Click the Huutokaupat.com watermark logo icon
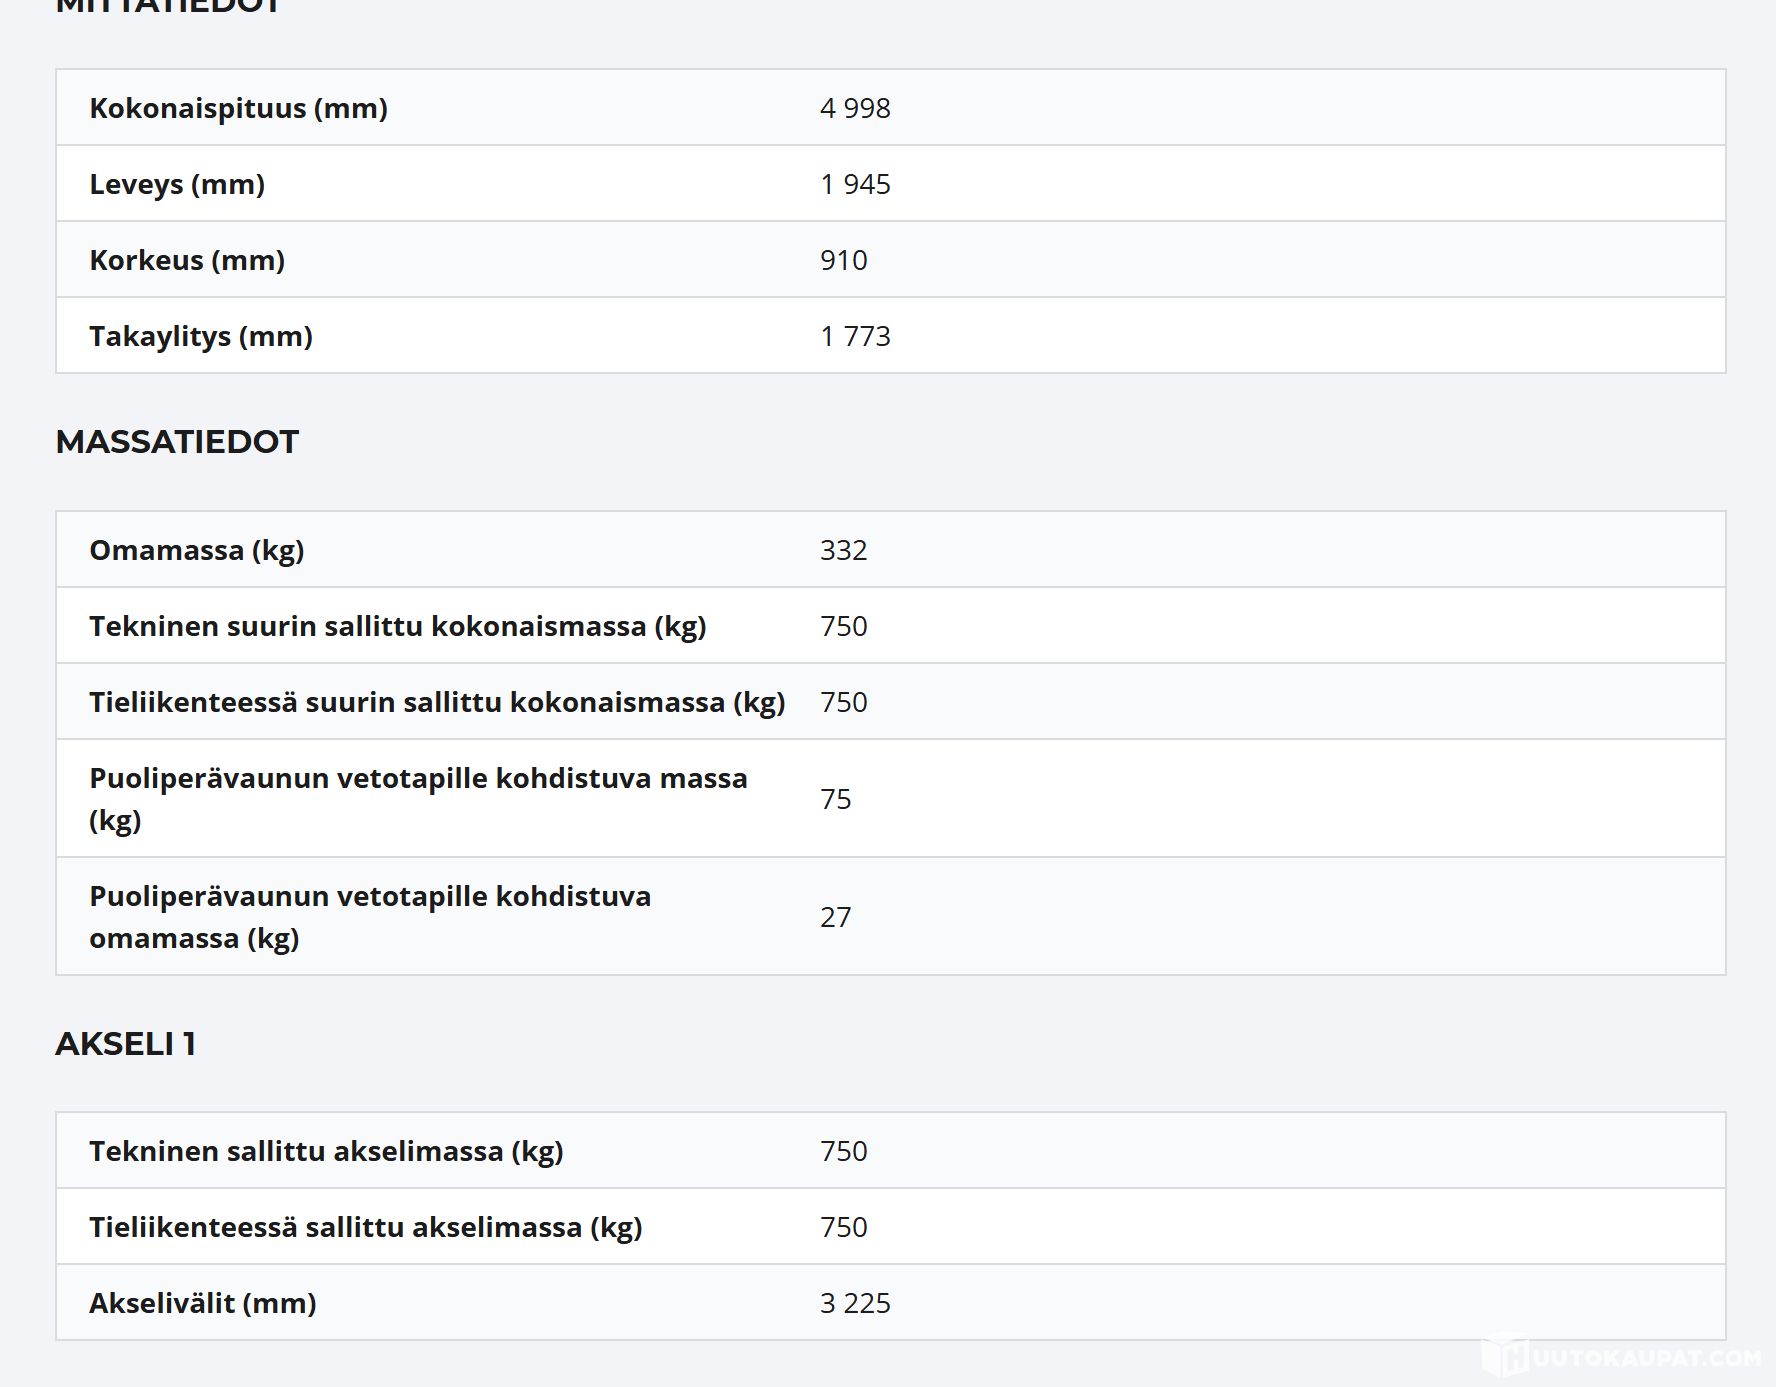1776x1387 pixels. point(1504,1358)
